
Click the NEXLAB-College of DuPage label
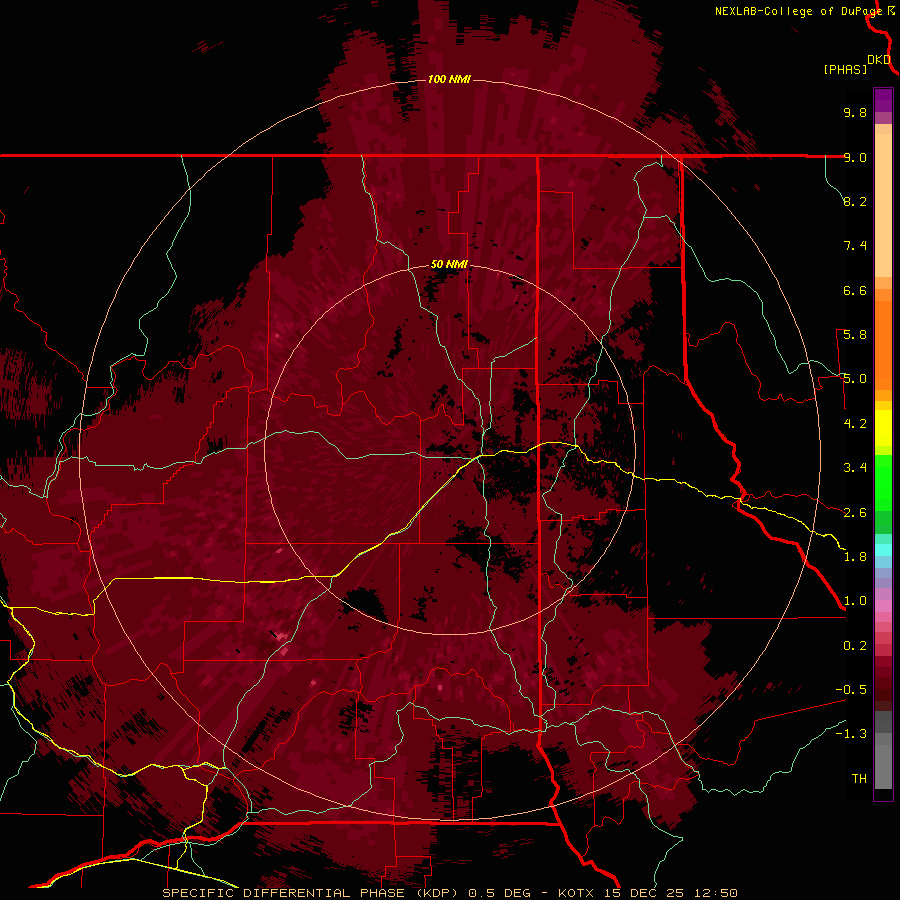pyautogui.click(x=798, y=11)
